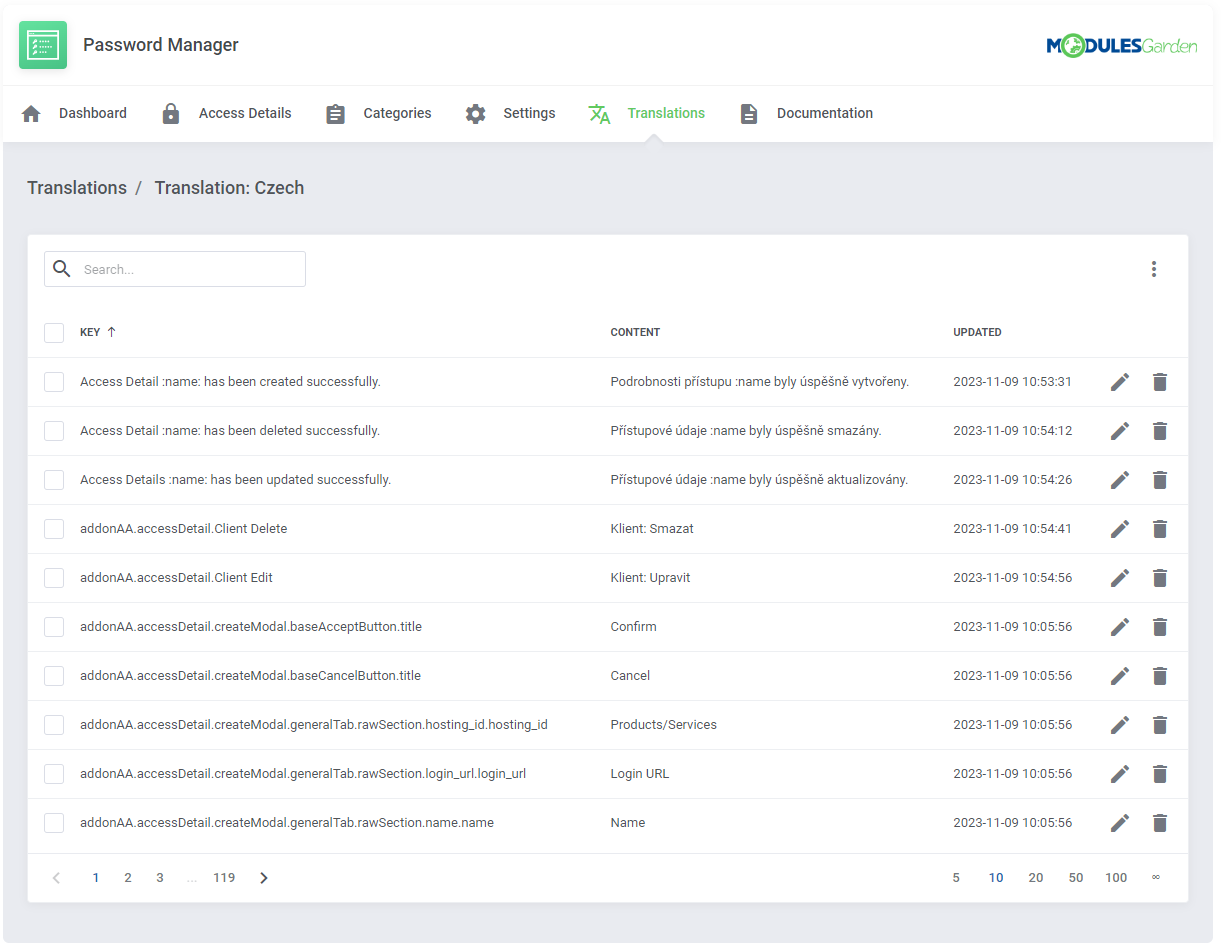Delete the 'has been created successfully' translation
The image size is (1221, 946).
1160,382
